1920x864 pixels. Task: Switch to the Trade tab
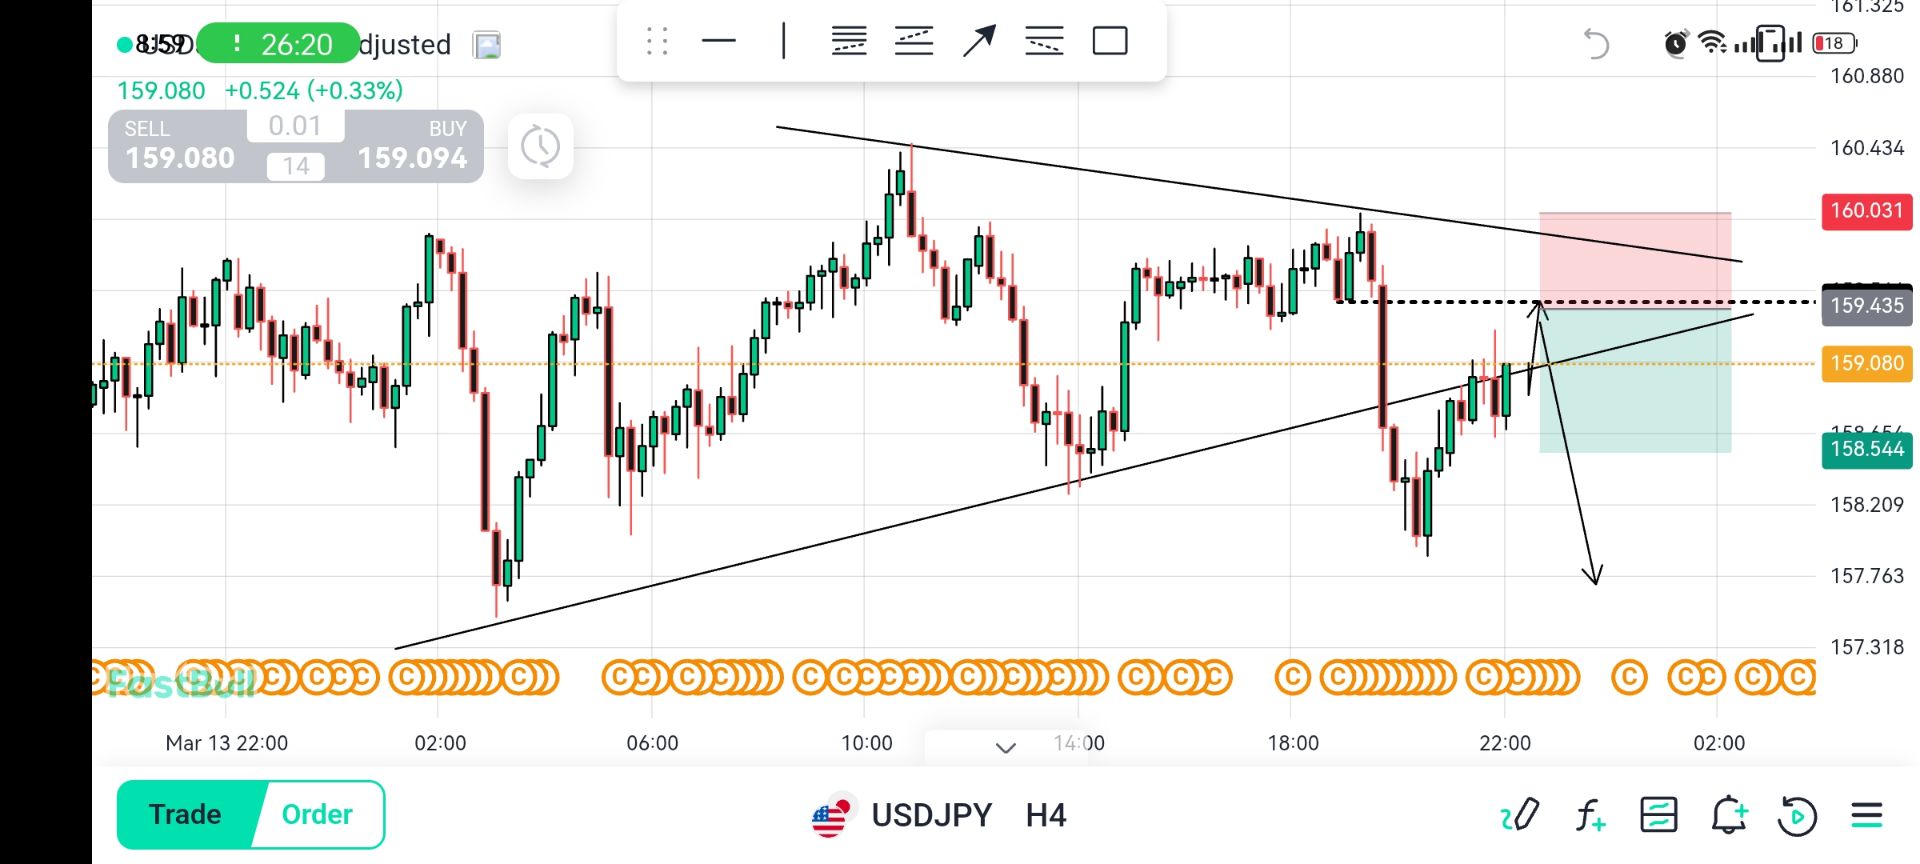(186, 814)
